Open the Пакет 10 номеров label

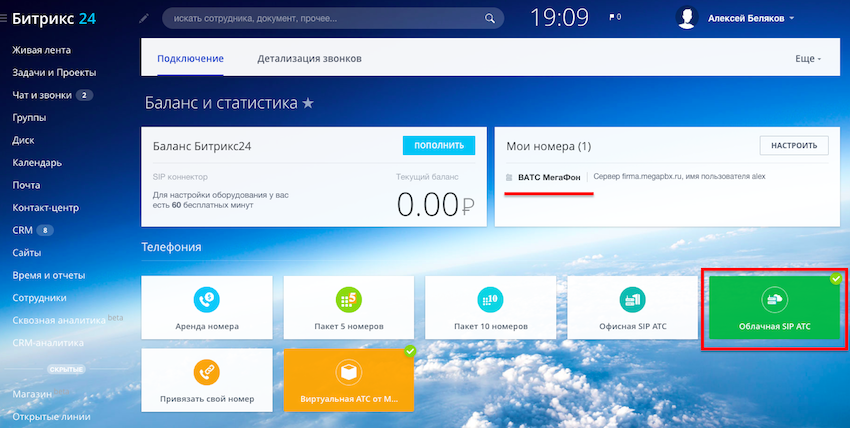point(491,327)
